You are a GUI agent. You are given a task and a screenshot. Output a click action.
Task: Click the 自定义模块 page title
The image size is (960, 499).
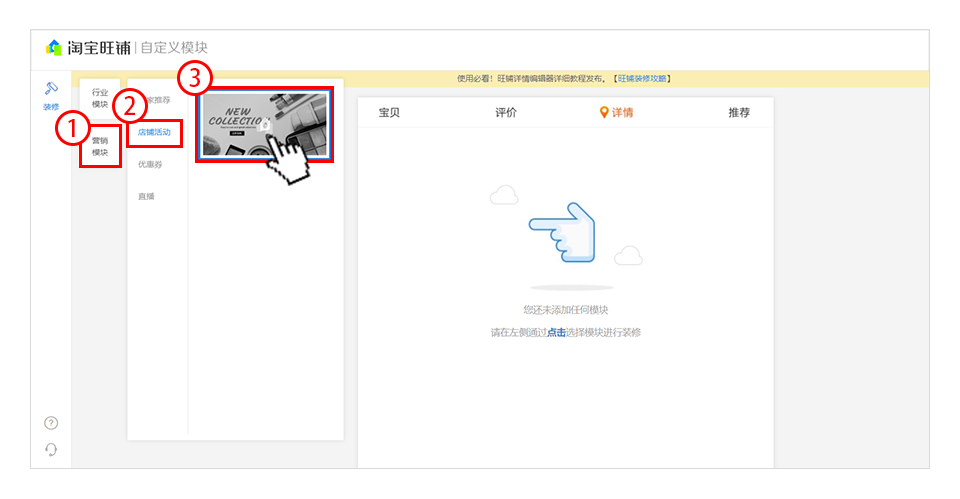174,48
